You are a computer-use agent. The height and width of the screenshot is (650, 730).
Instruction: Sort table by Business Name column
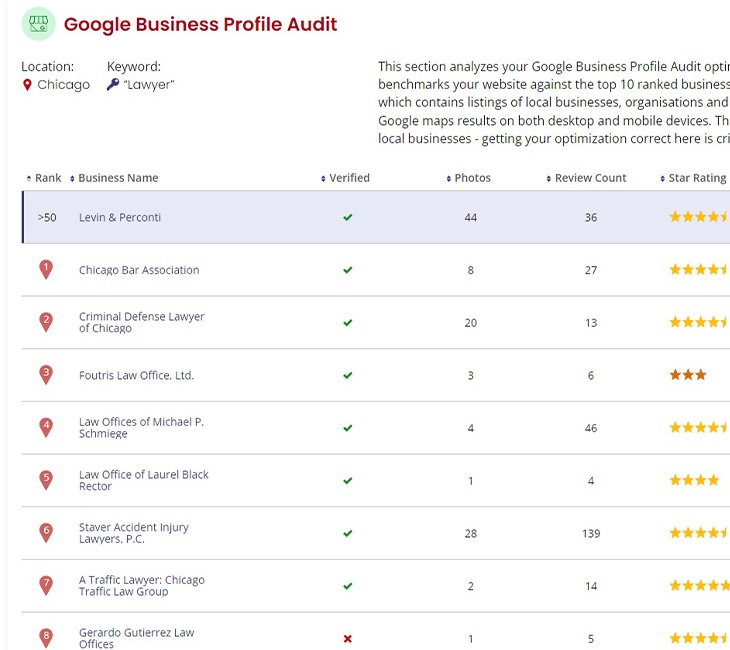click(118, 178)
